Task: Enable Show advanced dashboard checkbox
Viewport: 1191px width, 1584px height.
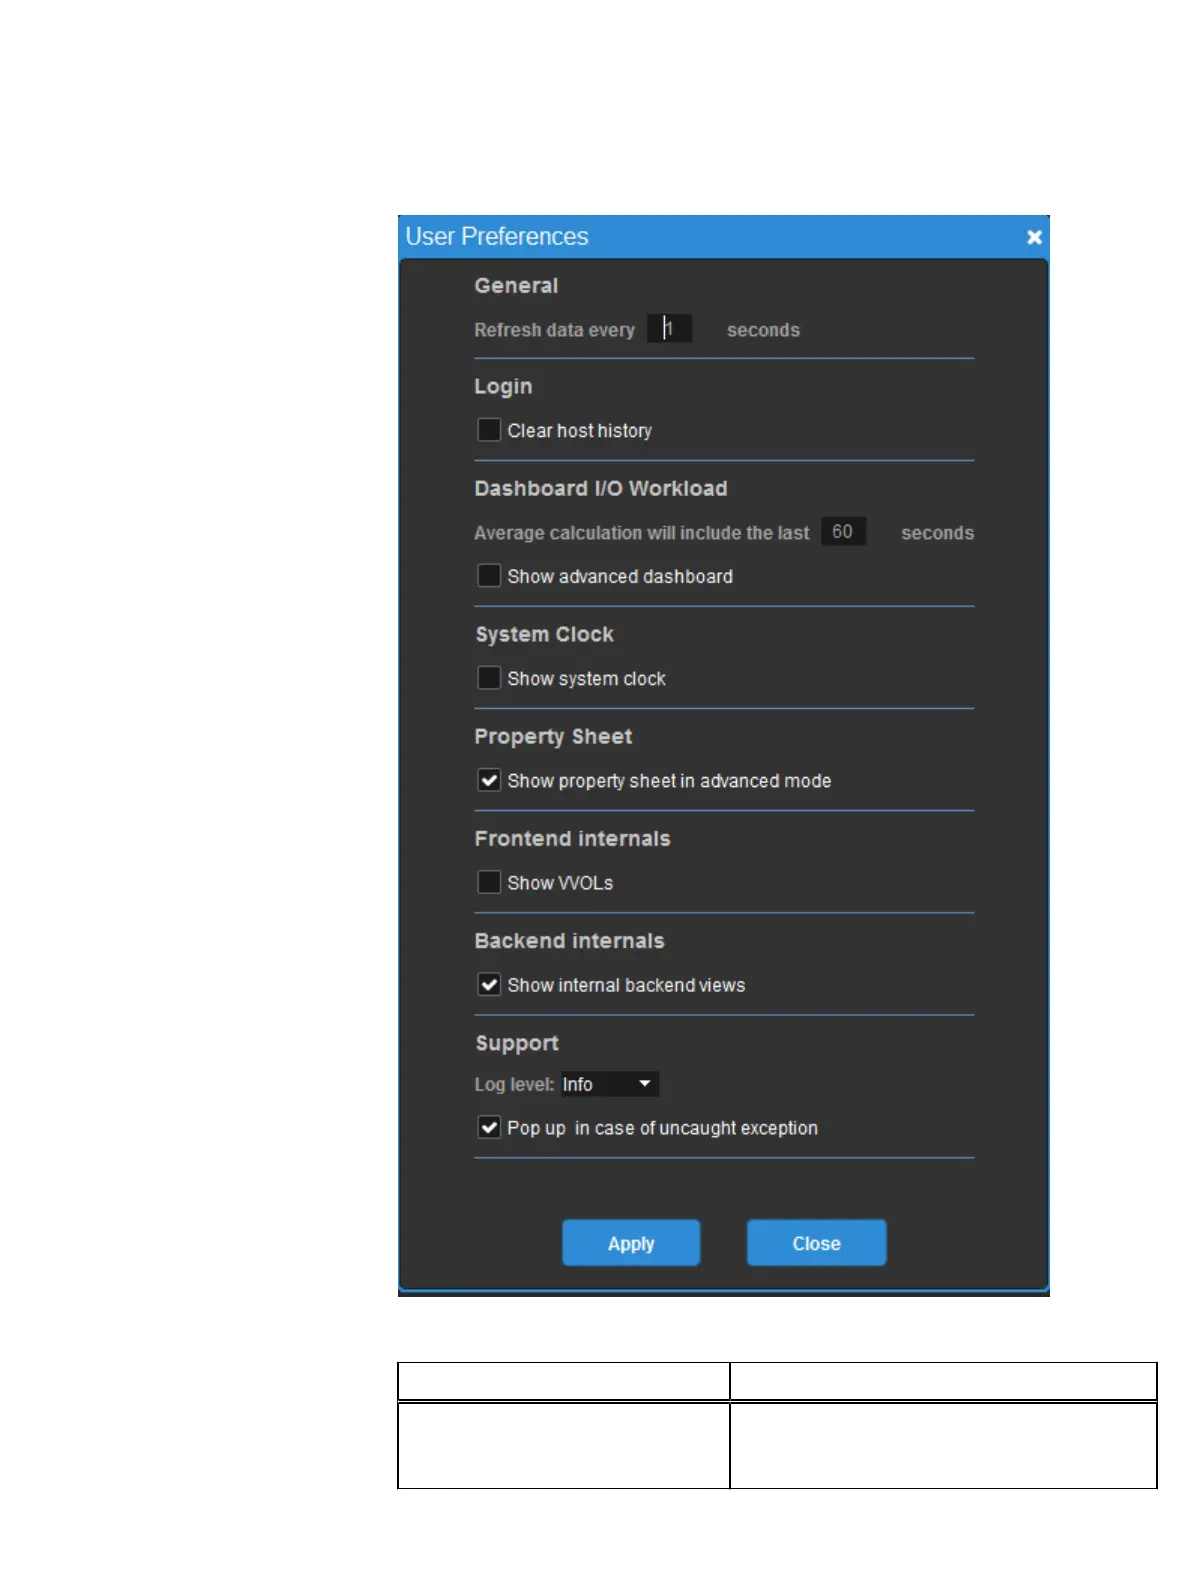Action: (489, 576)
